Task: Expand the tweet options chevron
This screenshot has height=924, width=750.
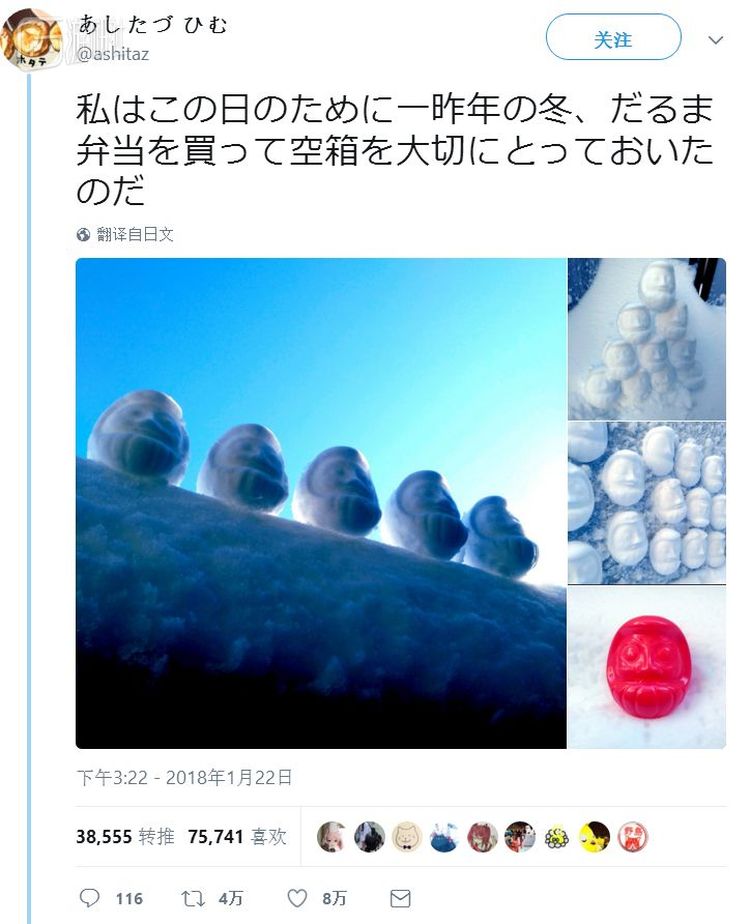Action: pos(715,40)
